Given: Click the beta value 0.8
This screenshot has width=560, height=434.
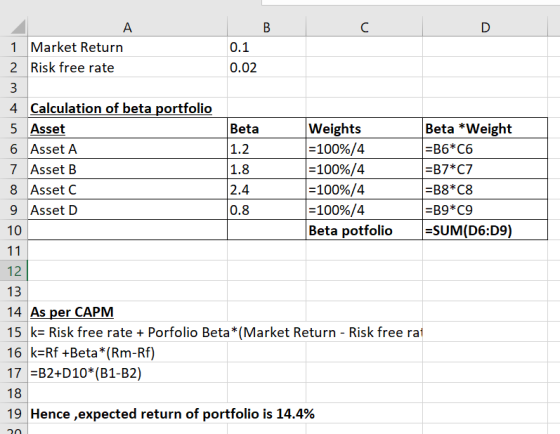Looking at the screenshot, I should (266, 210).
